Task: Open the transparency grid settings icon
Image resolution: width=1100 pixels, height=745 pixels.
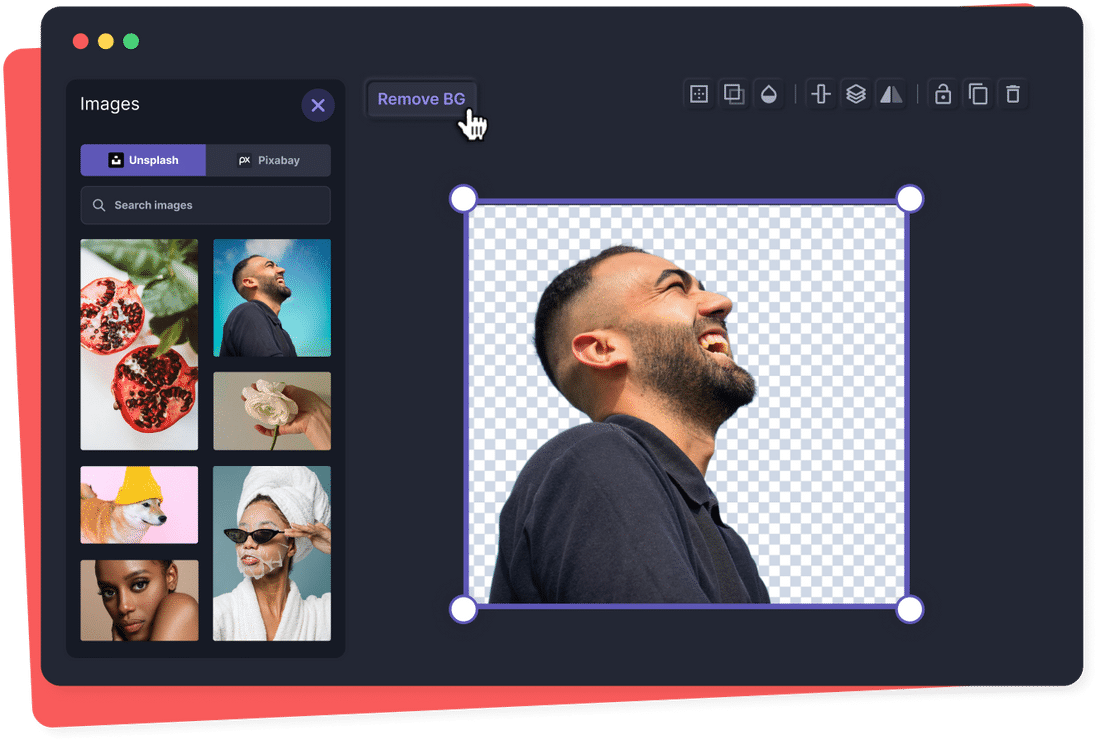Action: 698,93
